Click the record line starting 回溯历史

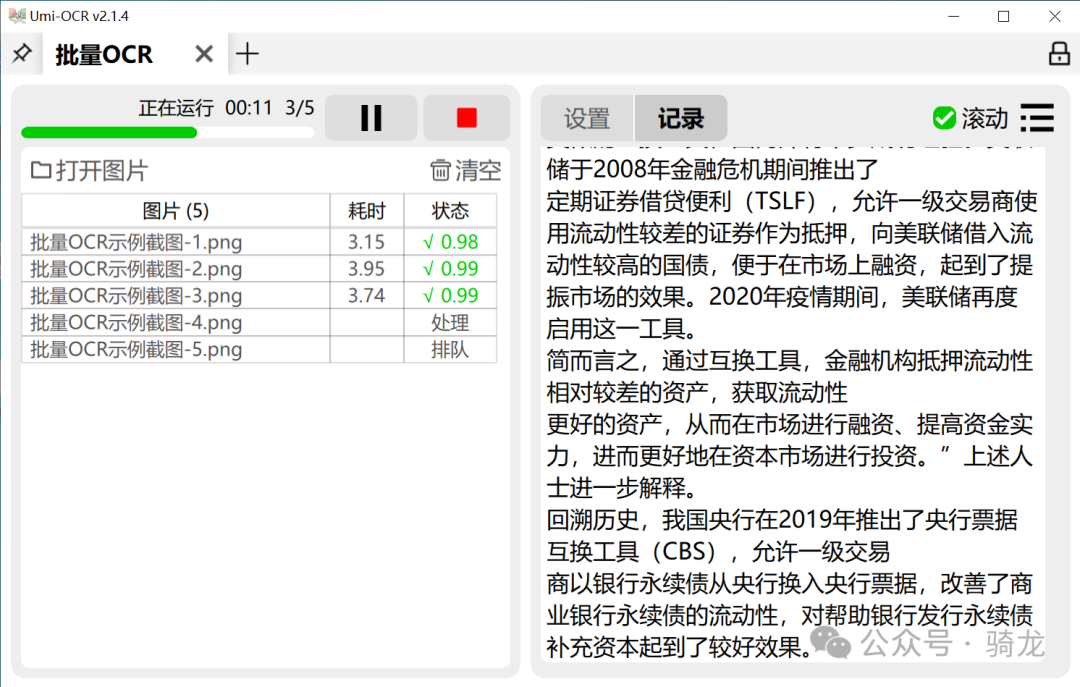[782, 520]
